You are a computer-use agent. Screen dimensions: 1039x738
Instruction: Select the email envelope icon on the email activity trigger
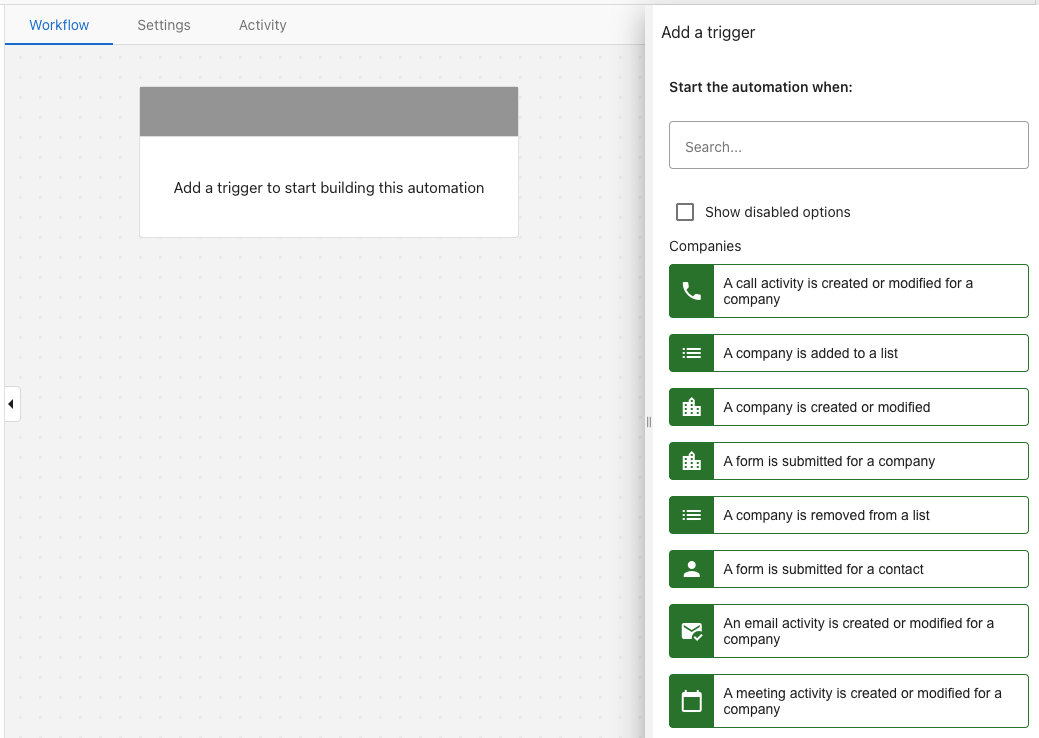tap(690, 630)
